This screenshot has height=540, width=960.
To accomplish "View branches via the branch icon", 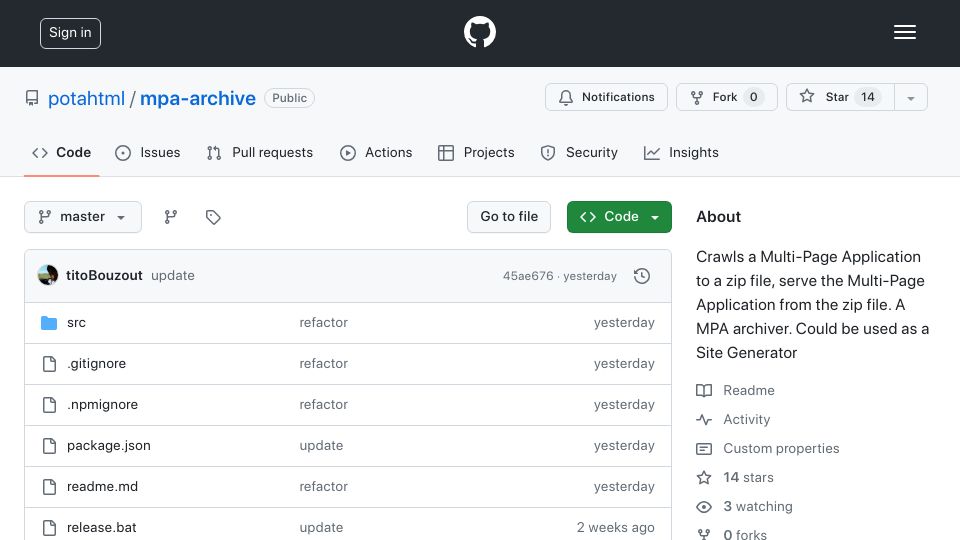I will 171,217.
